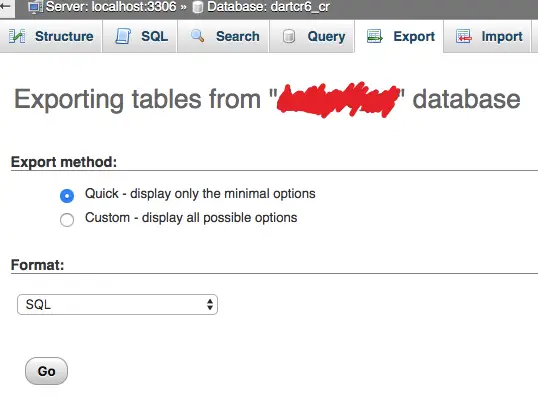Open the Format SQL dropdown
538x412 pixels.
(117, 304)
